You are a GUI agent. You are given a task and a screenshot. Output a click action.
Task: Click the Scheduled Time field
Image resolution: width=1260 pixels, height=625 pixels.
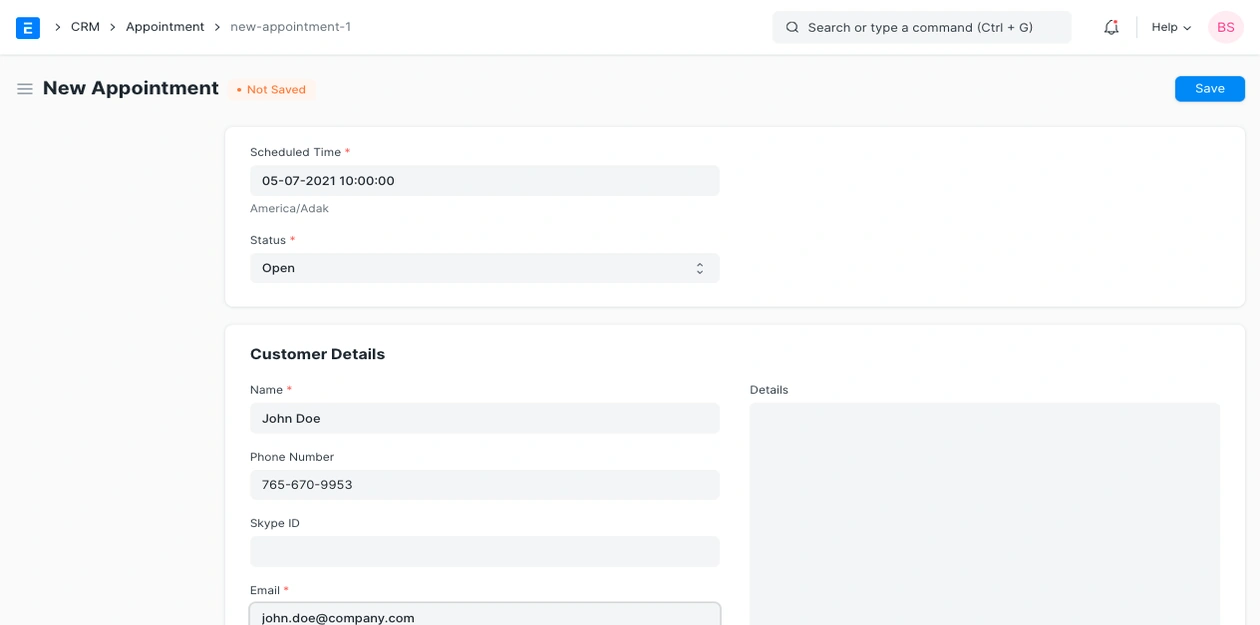484,181
